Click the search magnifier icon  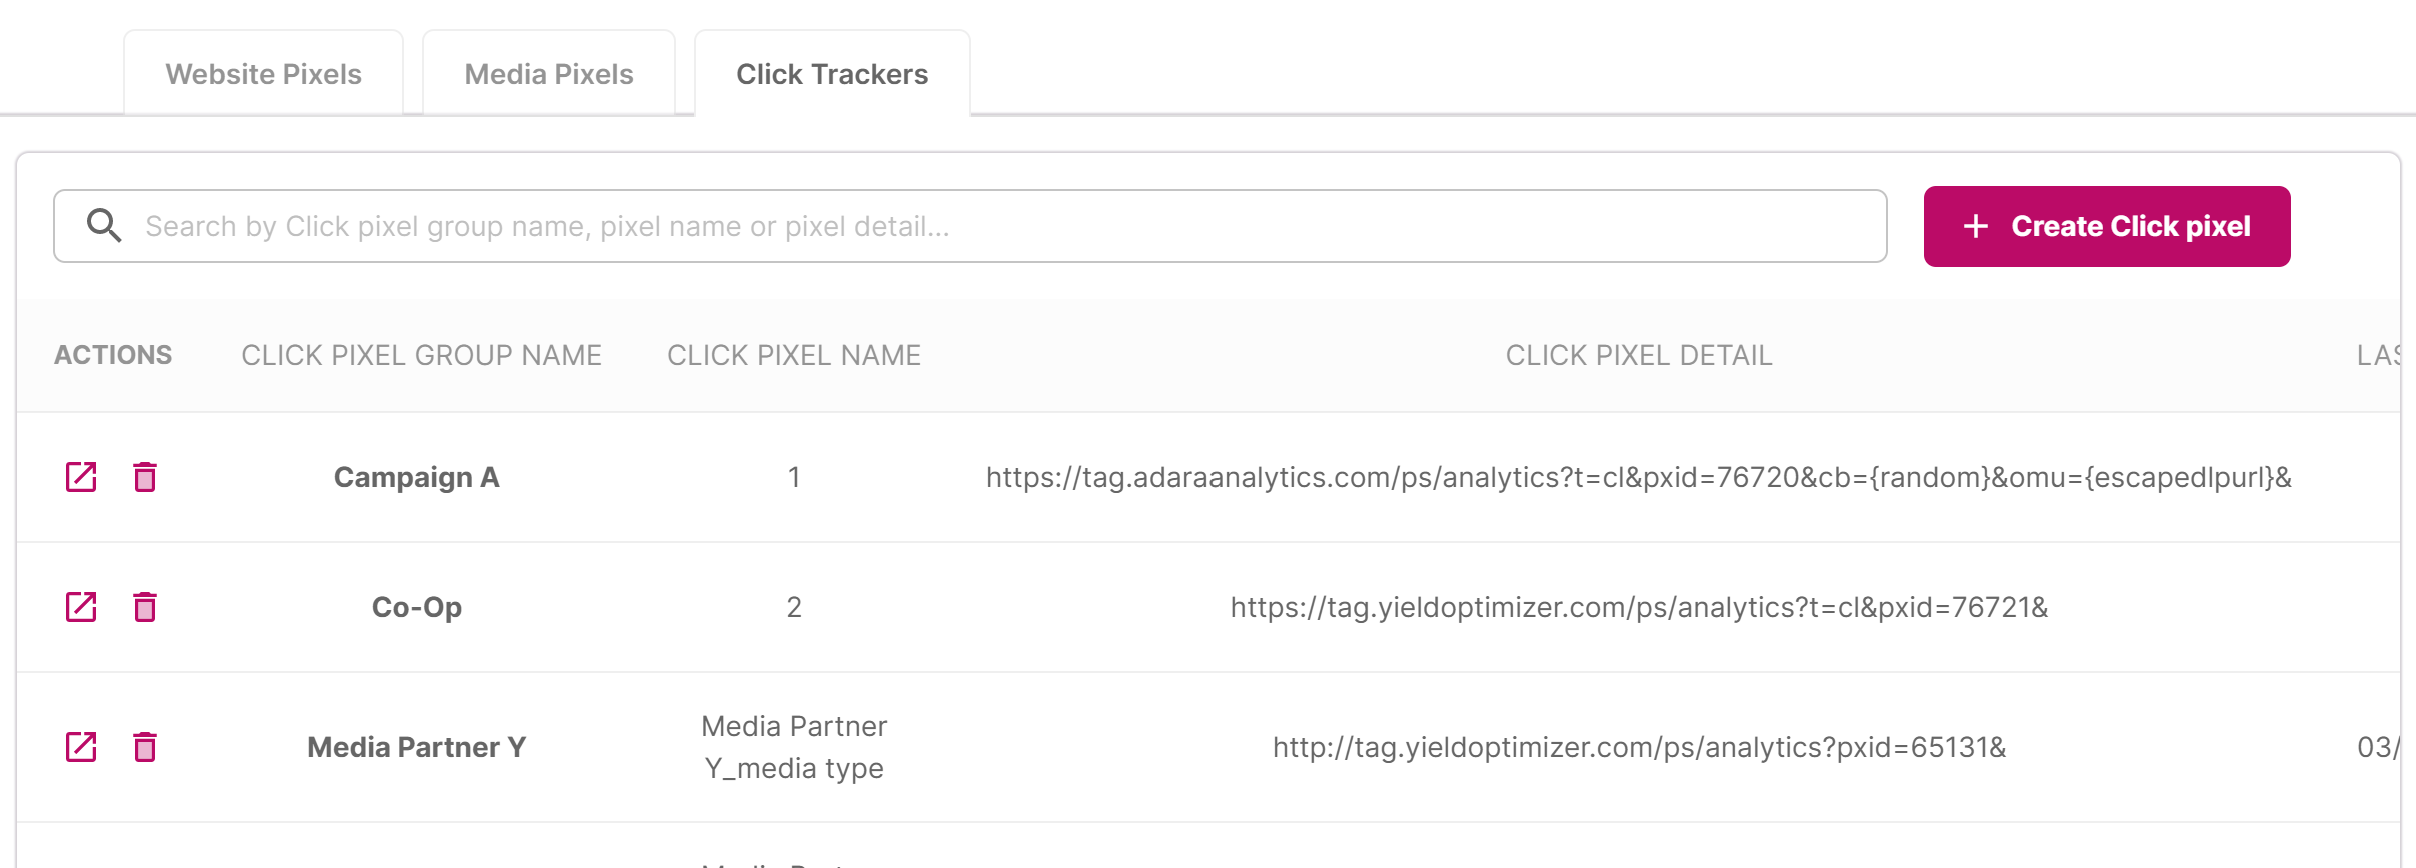(104, 225)
